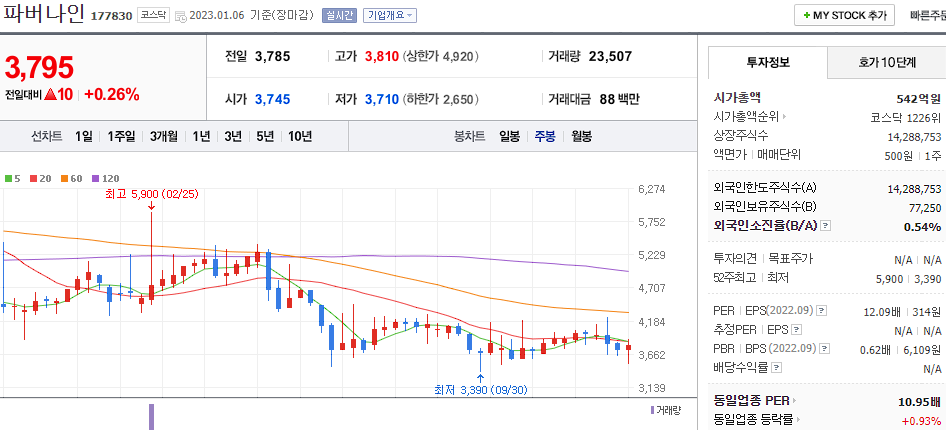Click the orange 60-day moving average legend marker

click(65, 179)
